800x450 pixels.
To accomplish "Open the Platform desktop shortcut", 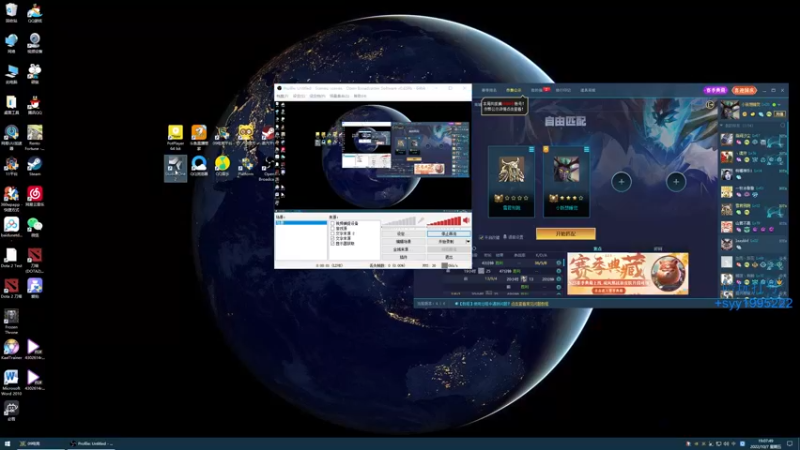I will 246,166.
